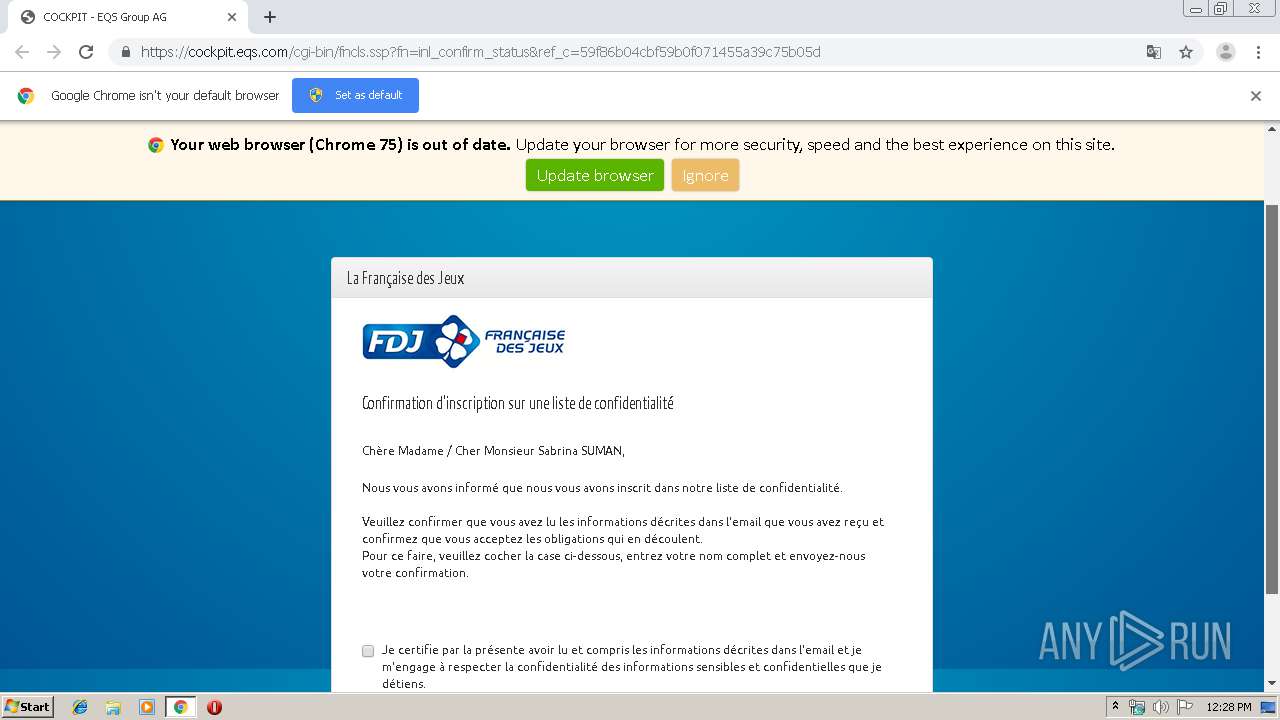Select the COCKPIT - EQS Group AG tab

tap(127, 17)
